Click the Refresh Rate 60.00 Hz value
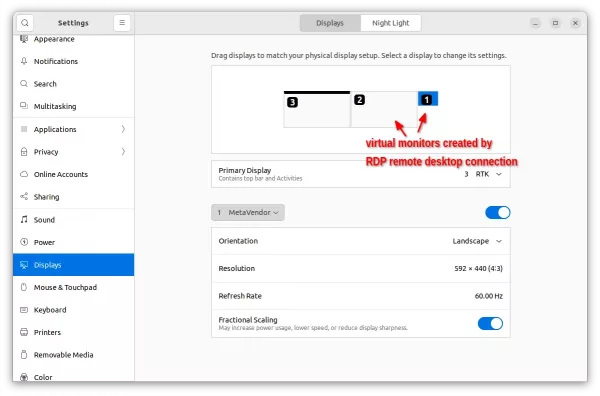The height and width of the screenshot is (396, 600). 489,296
